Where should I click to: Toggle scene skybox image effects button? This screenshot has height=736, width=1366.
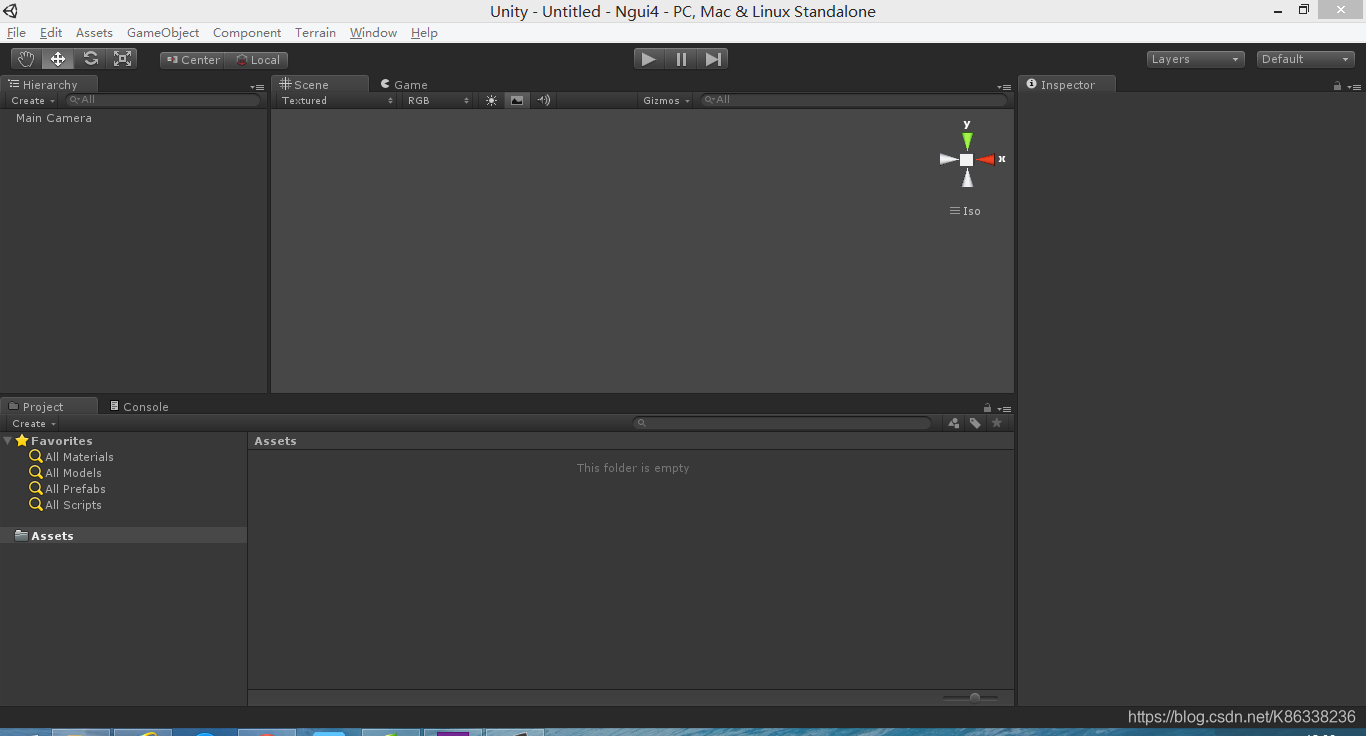(516, 100)
